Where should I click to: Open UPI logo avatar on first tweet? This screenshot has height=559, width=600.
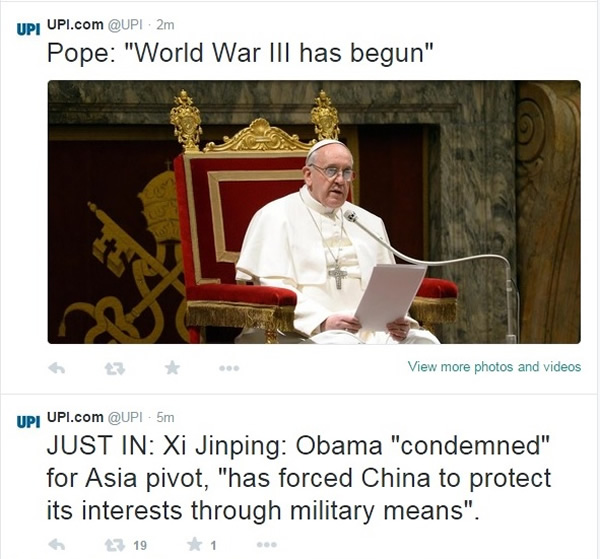(28, 29)
